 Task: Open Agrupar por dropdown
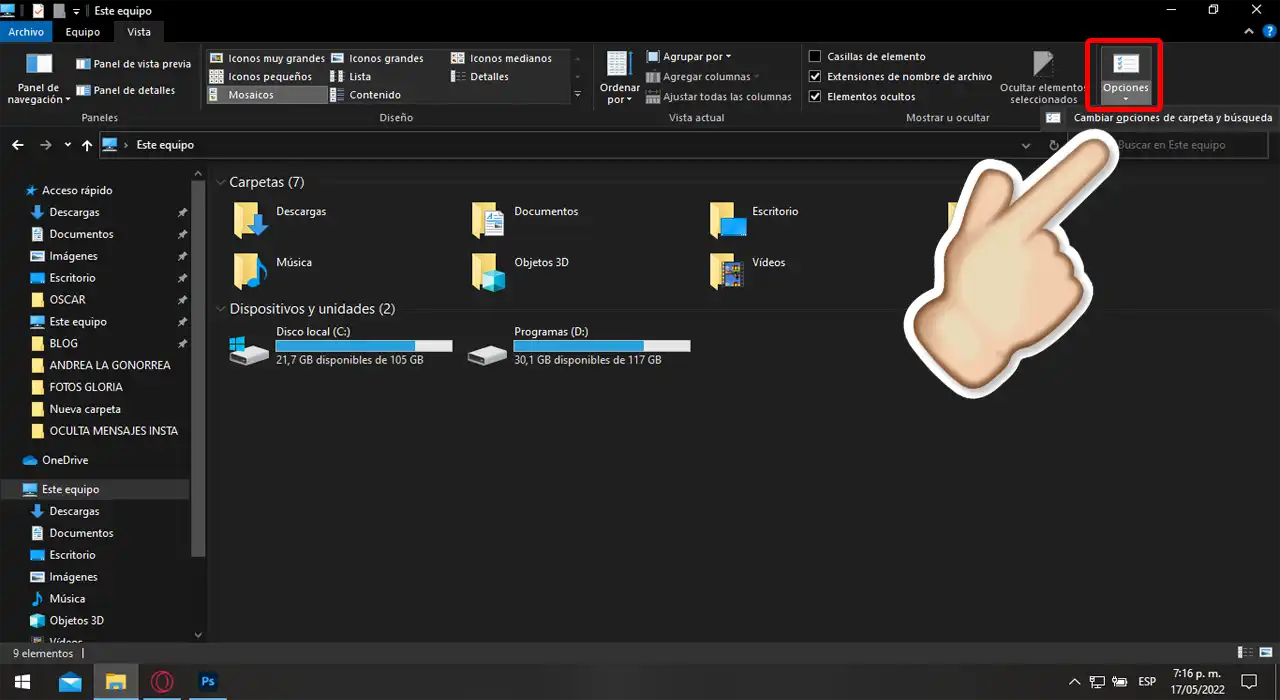pyautogui.click(x=689, y=57)
